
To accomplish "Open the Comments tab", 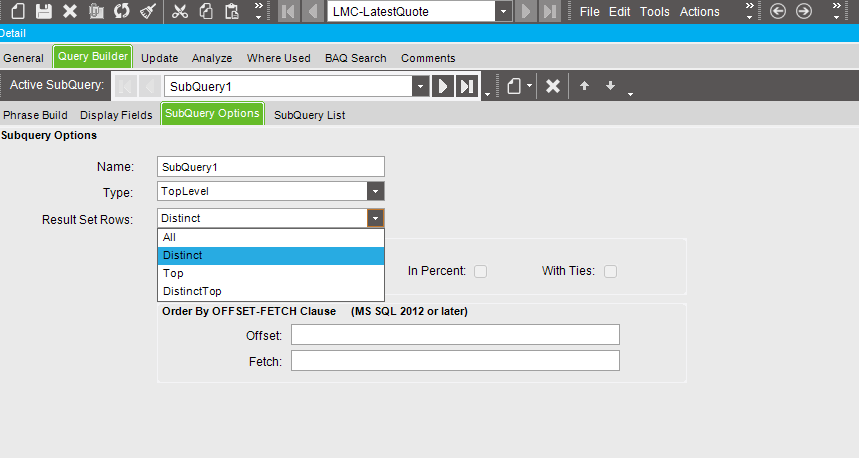I will [x=428, y=58].
